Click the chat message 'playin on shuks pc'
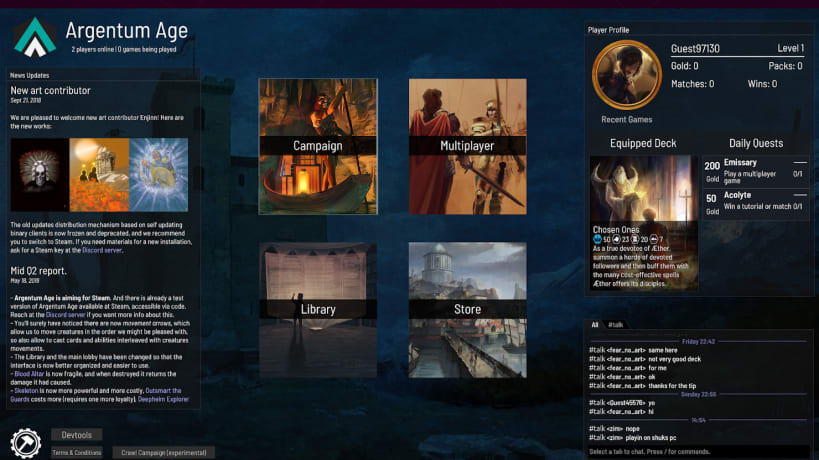Image resolution: width=819 pixels, height=460 pixels. 634,438
